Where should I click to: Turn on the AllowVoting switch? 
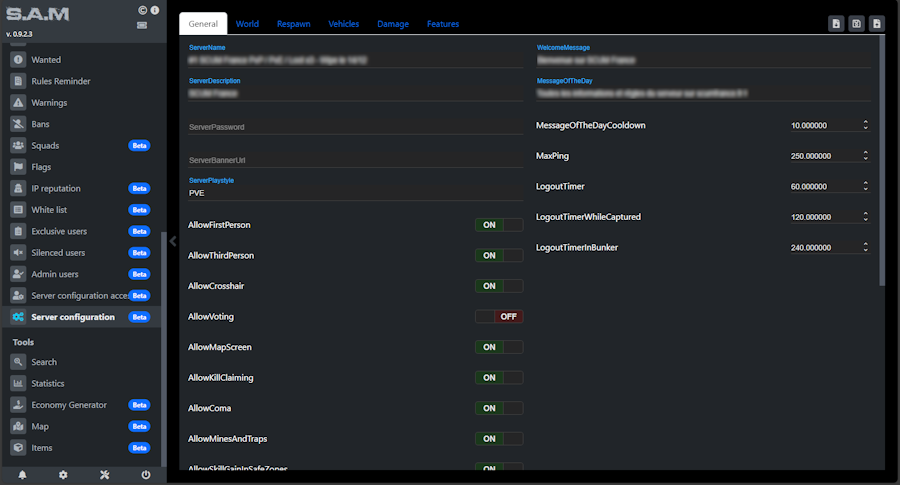[498, 316]
